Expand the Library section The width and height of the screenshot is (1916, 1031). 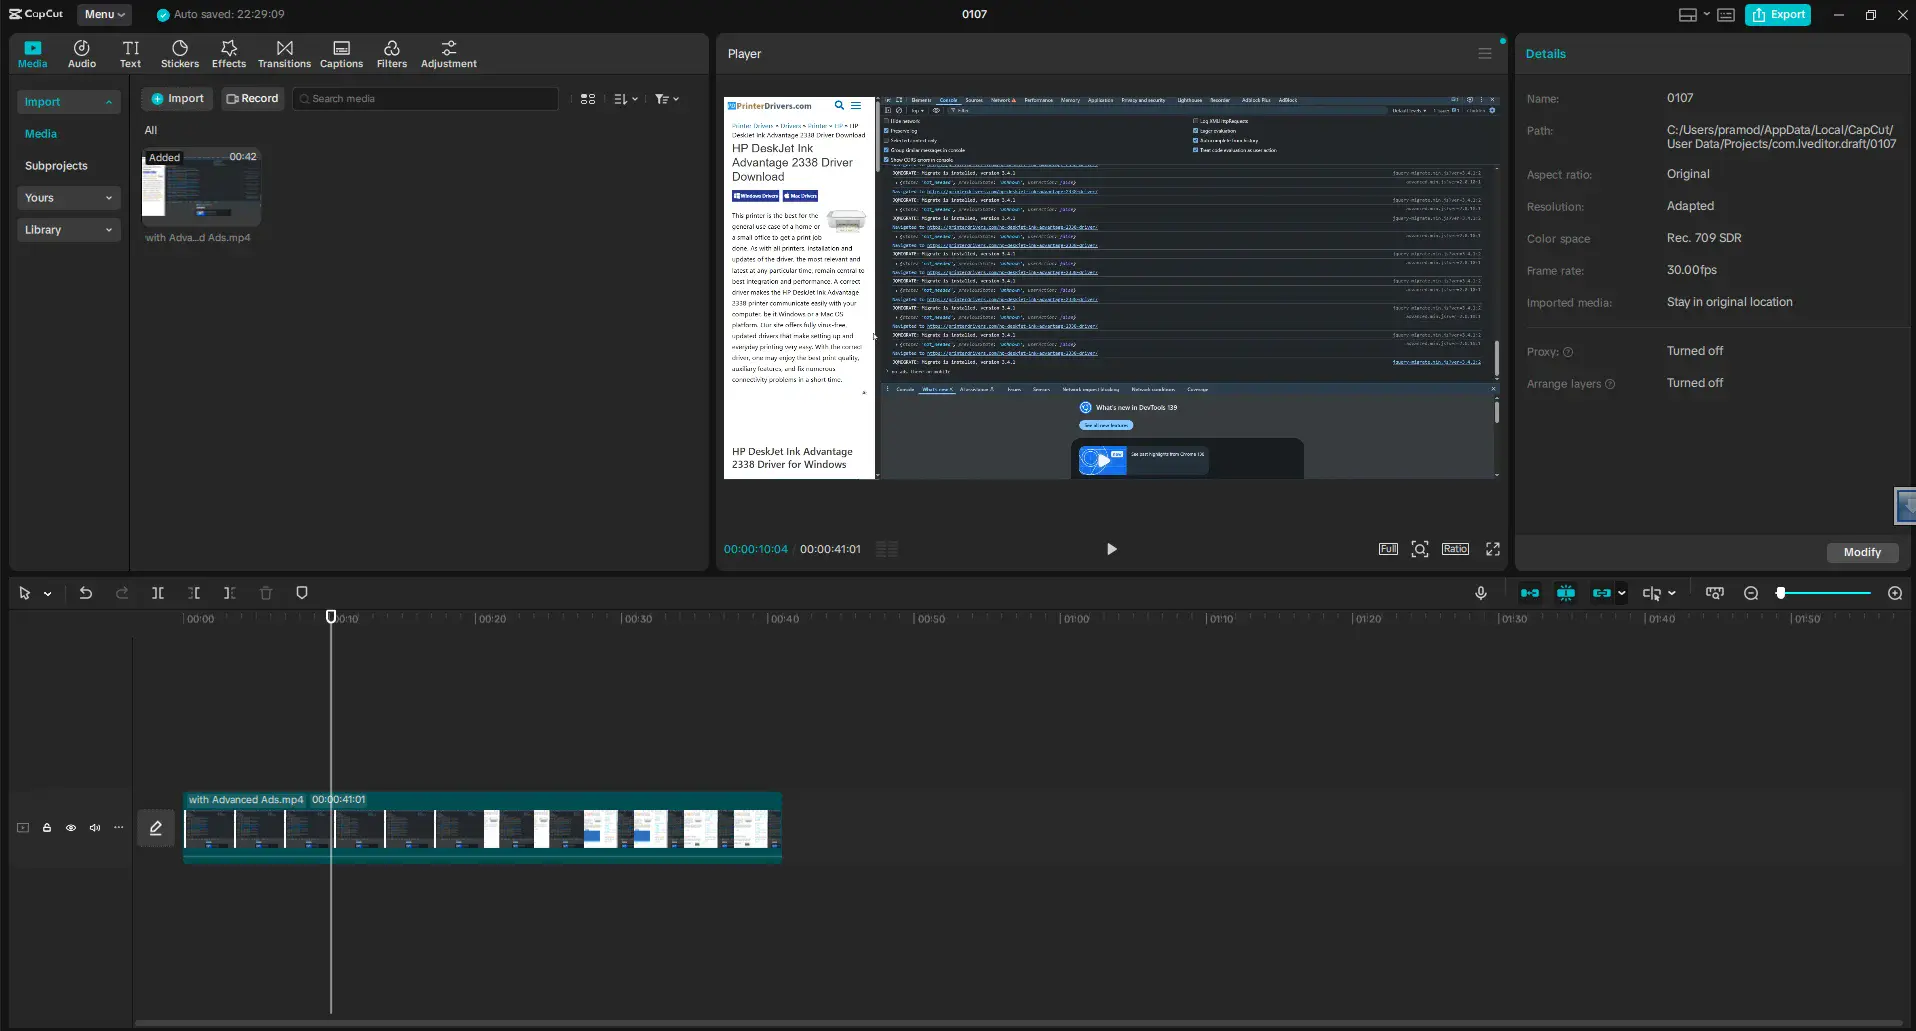(x=68, y=230)
